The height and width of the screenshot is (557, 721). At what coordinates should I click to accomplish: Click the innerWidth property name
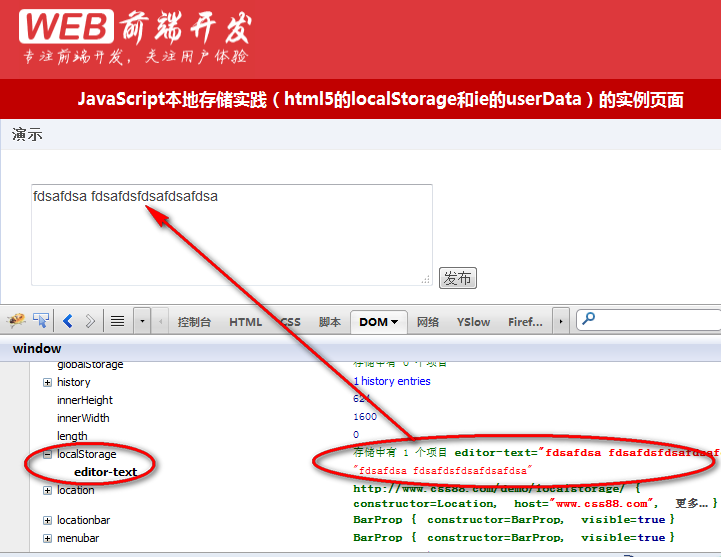83,418
